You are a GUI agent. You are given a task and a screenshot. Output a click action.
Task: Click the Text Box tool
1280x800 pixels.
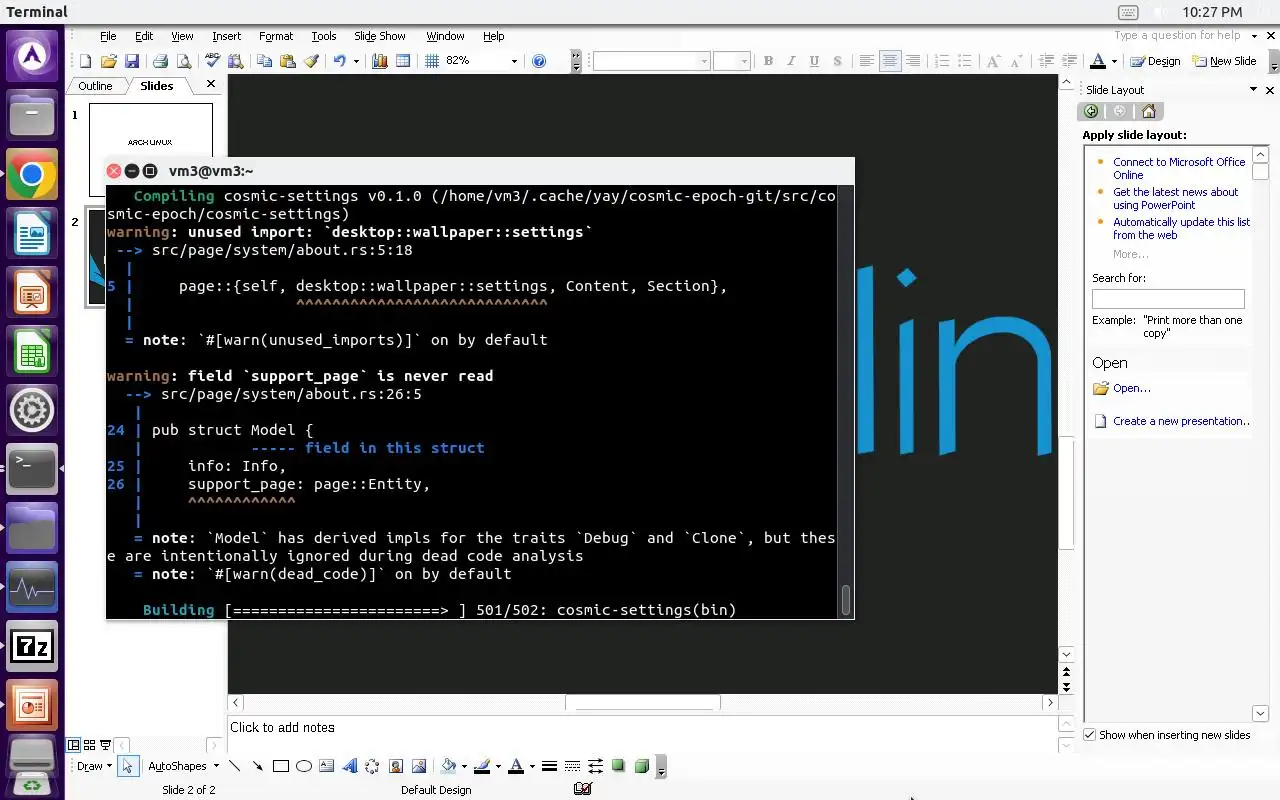(326, 766)
